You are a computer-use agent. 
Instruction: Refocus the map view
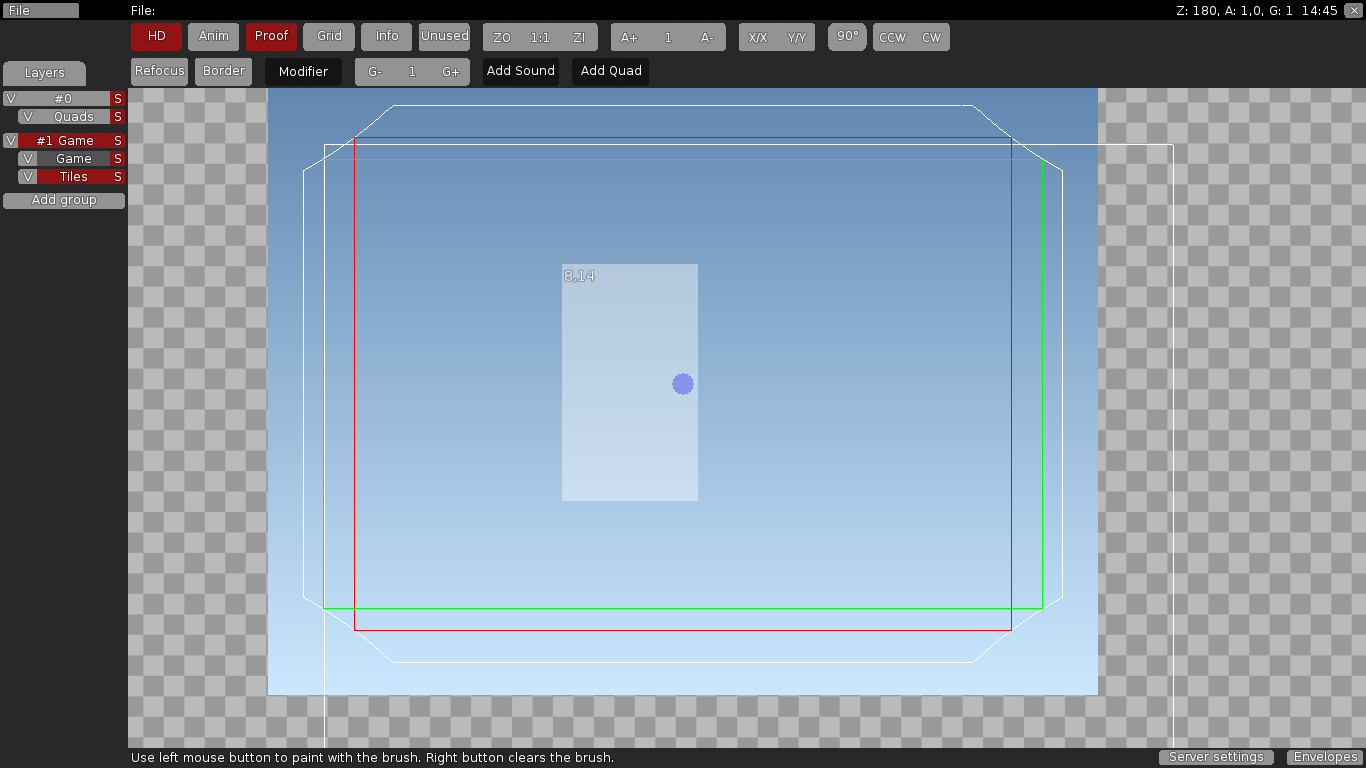158,71
